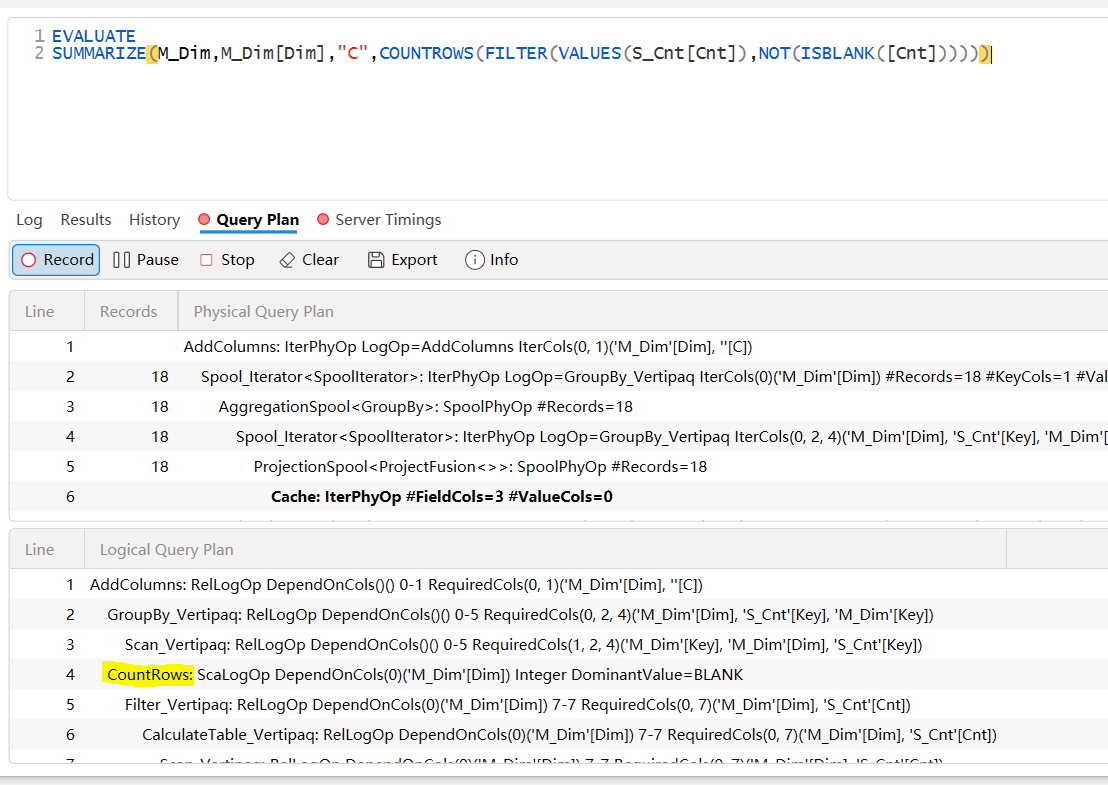Click the Record circle icon

[28, 260]
